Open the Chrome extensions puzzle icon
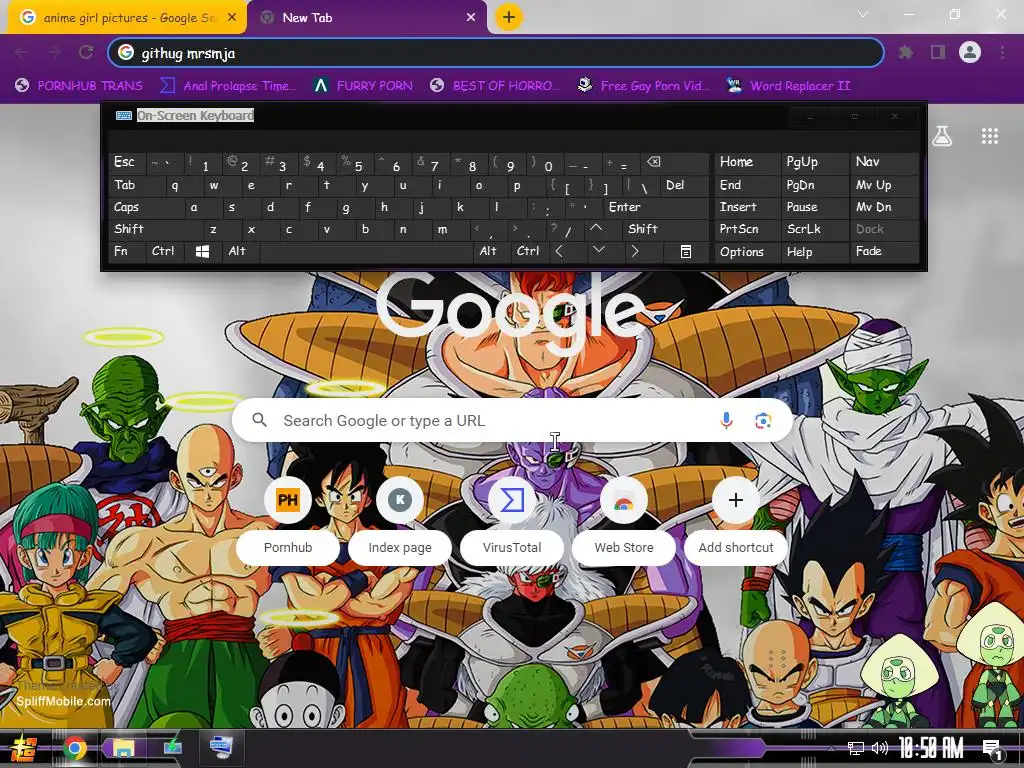The image size is (1024, 768). point(906,52)
